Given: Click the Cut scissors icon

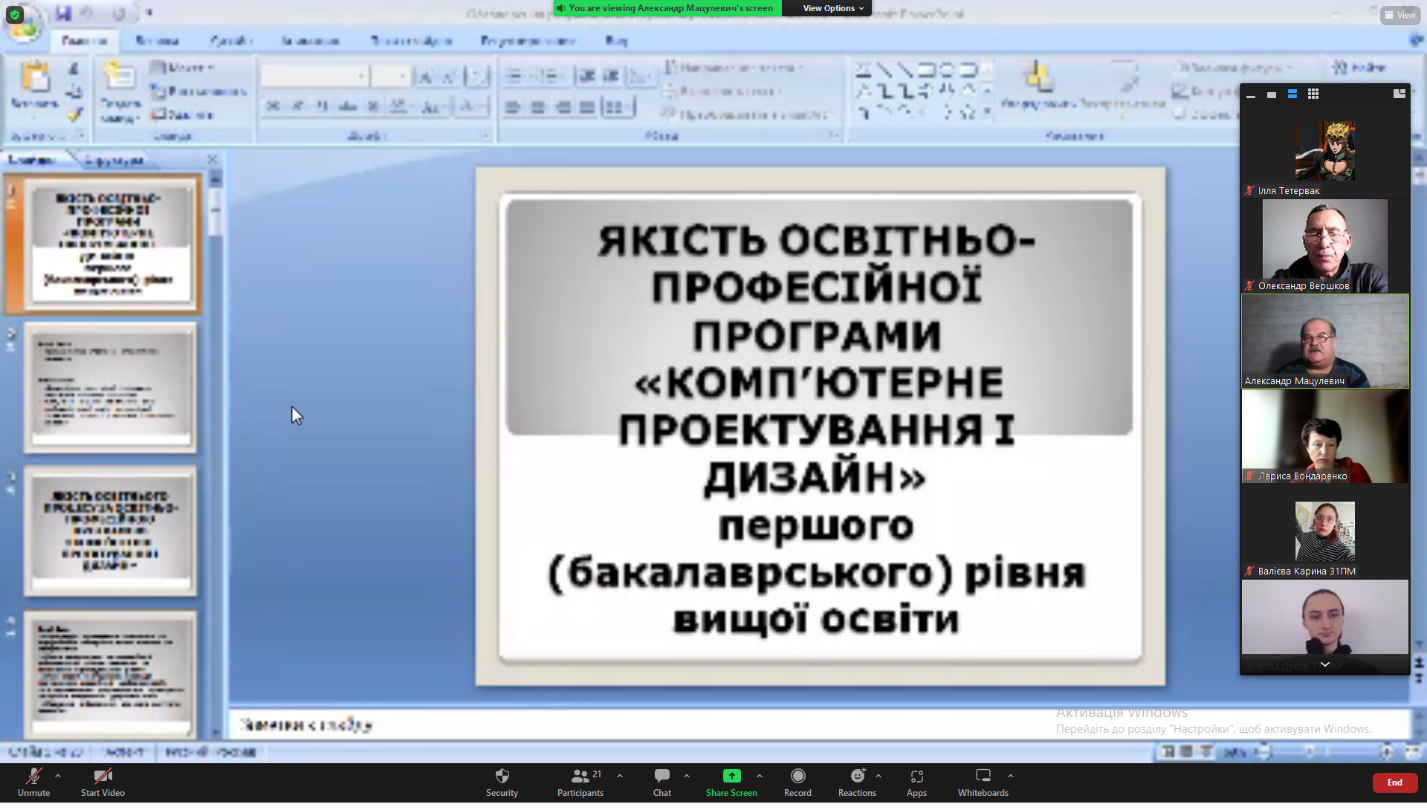Looking at the screenshot, I should point(74,69).
